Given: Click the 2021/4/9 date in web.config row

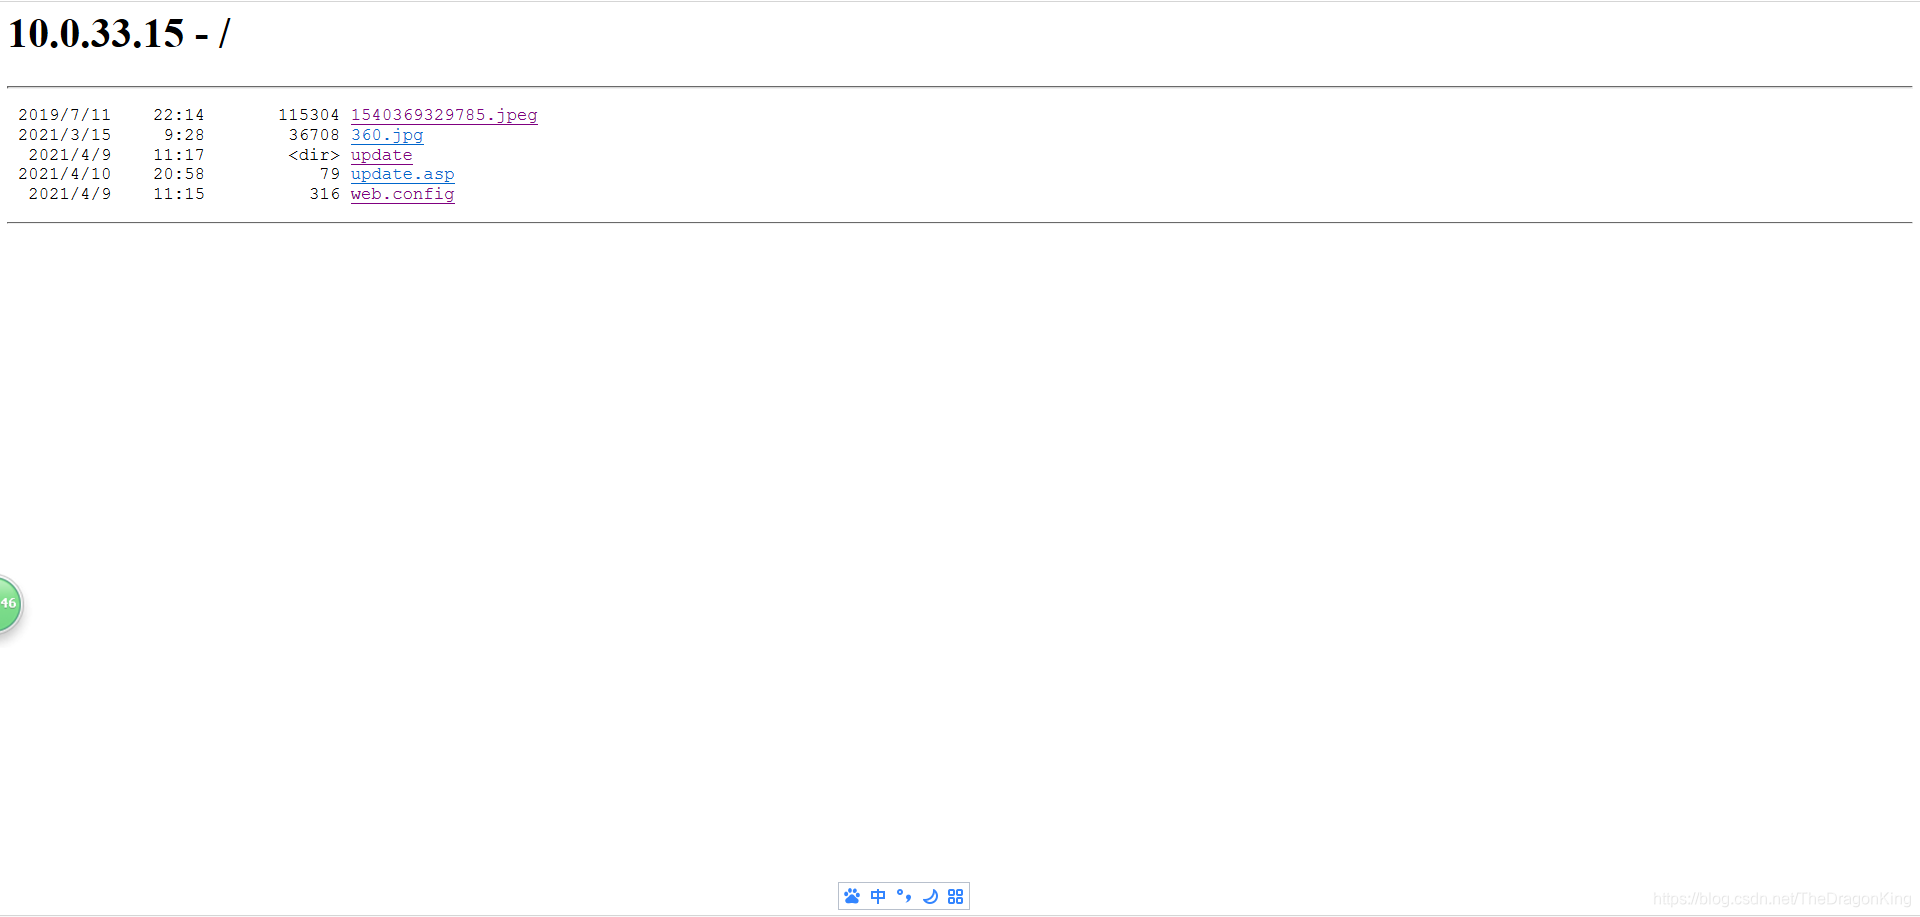Looking at the screenshot, I should 70,194.
